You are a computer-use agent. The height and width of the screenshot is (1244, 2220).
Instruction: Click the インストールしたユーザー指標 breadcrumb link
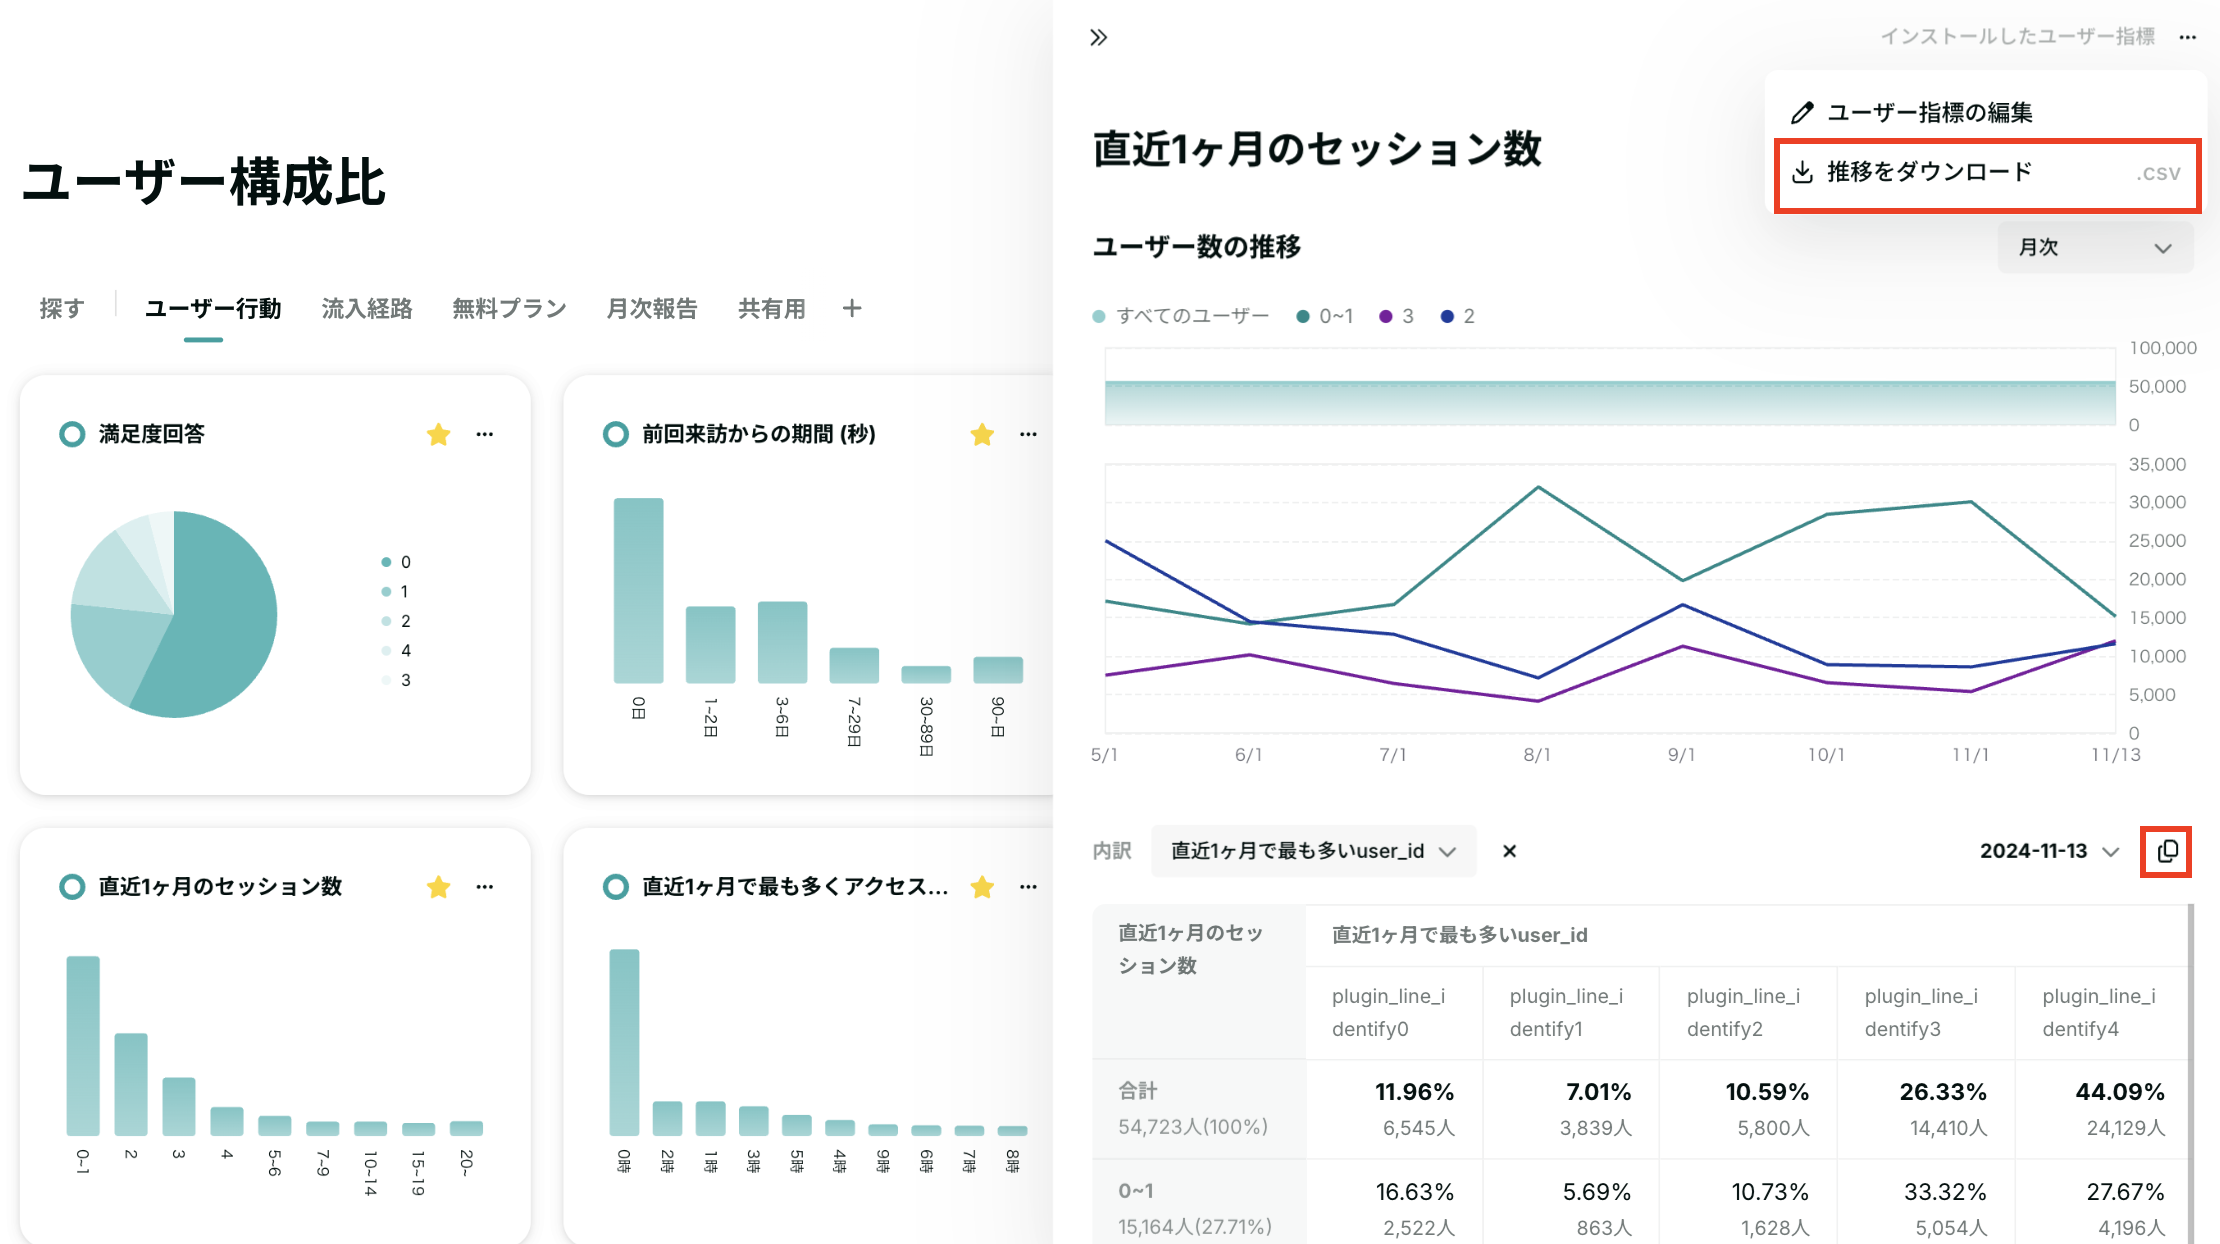[x=2018, y=37]
